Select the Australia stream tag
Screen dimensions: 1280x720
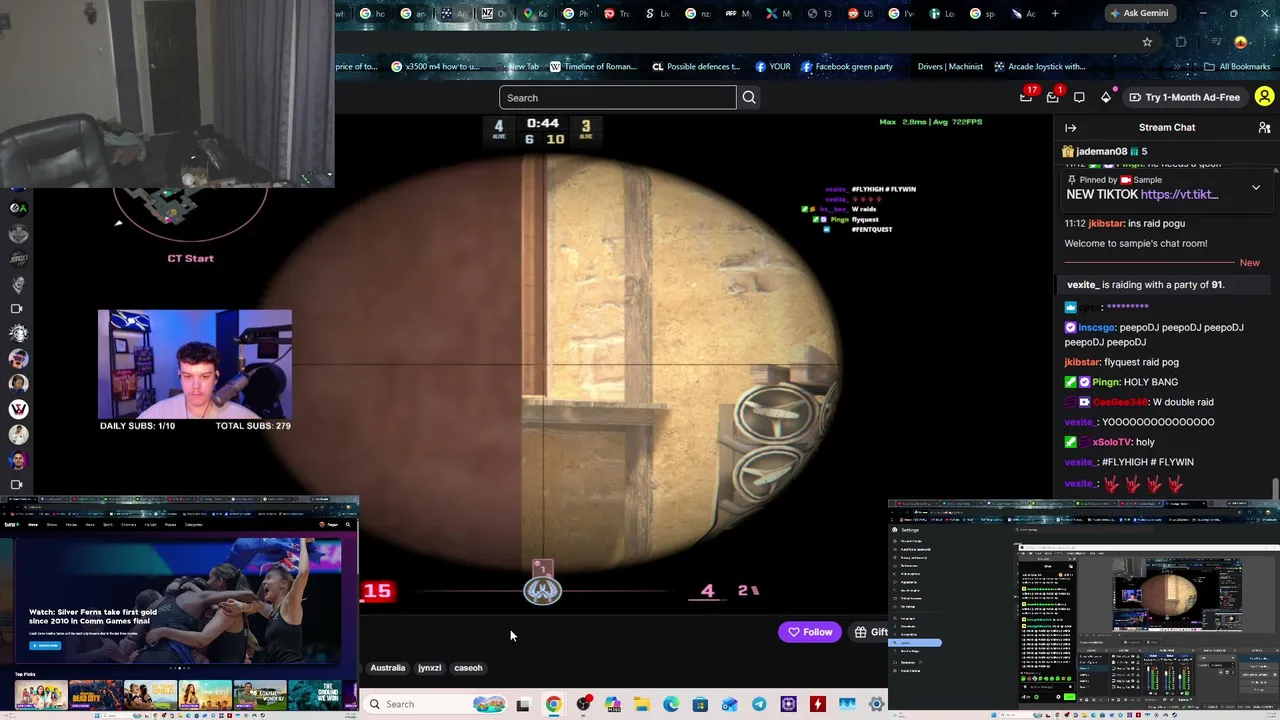pyautogui.click(x=388, y=668)
